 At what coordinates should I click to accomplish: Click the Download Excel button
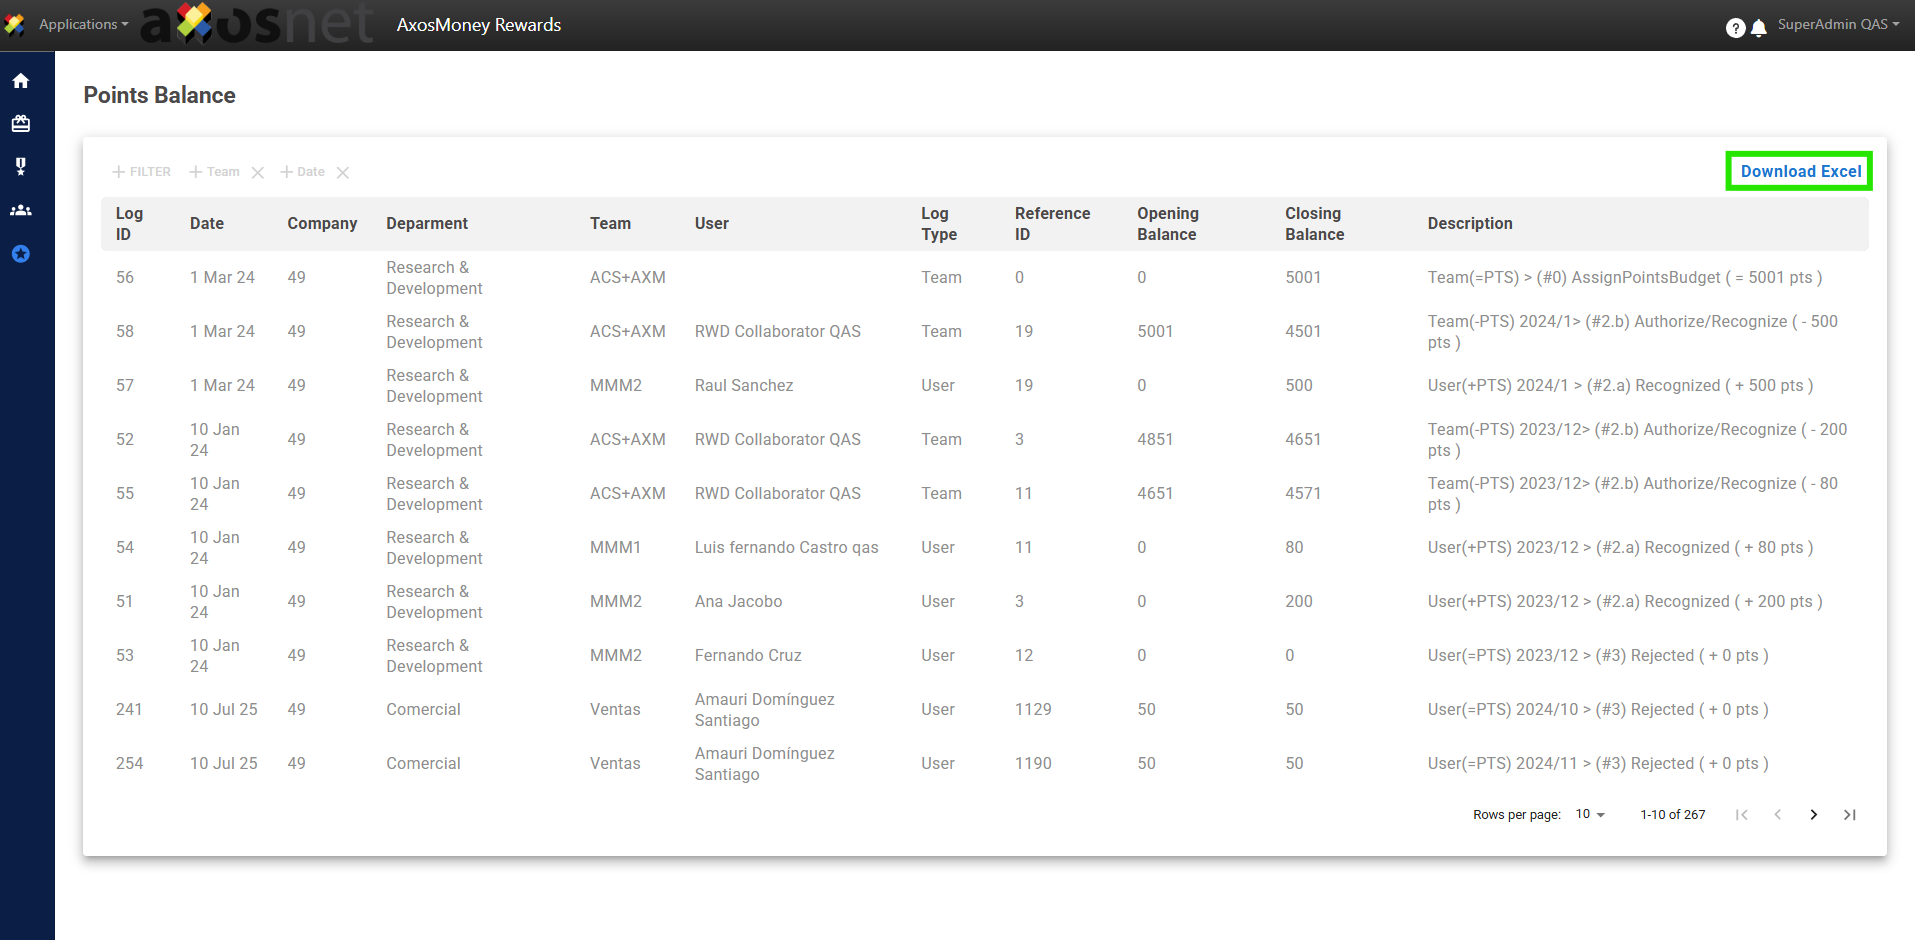pyautogui.click(x=1800, y=171)
